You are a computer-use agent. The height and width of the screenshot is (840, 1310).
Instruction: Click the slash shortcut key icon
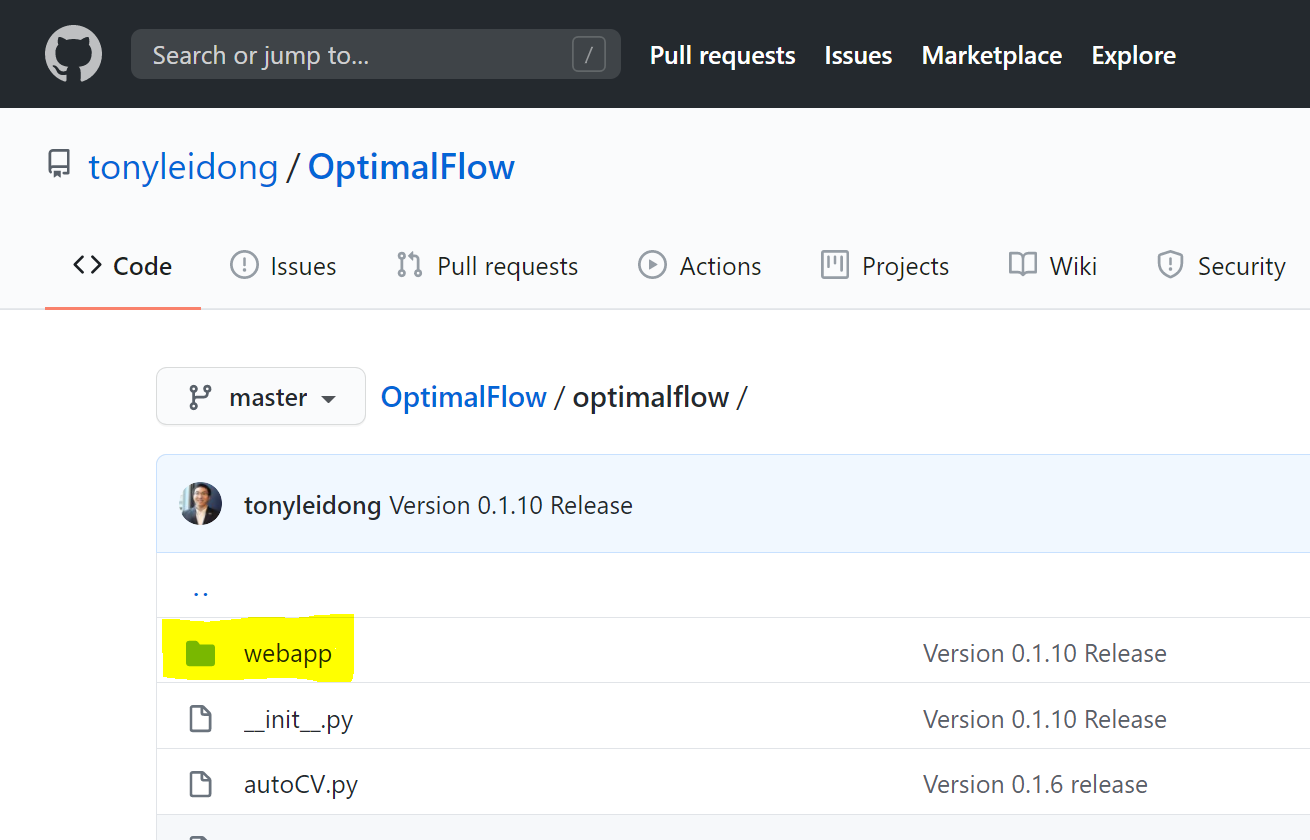coord(588,54)
